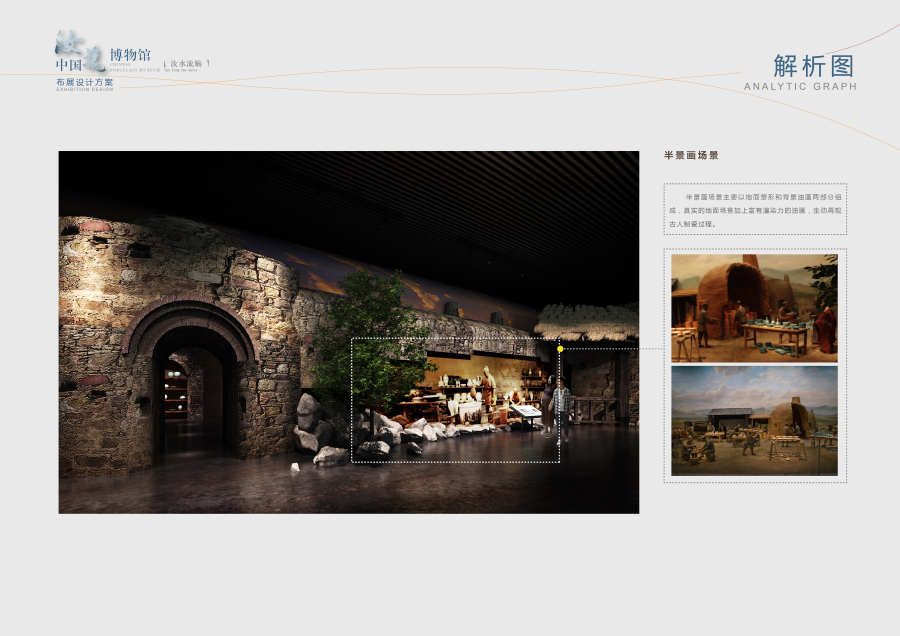Screen dimensions: 900x636
Task: Click the dotted description text box
Action: pyautogui.click(x=754, y=209)
